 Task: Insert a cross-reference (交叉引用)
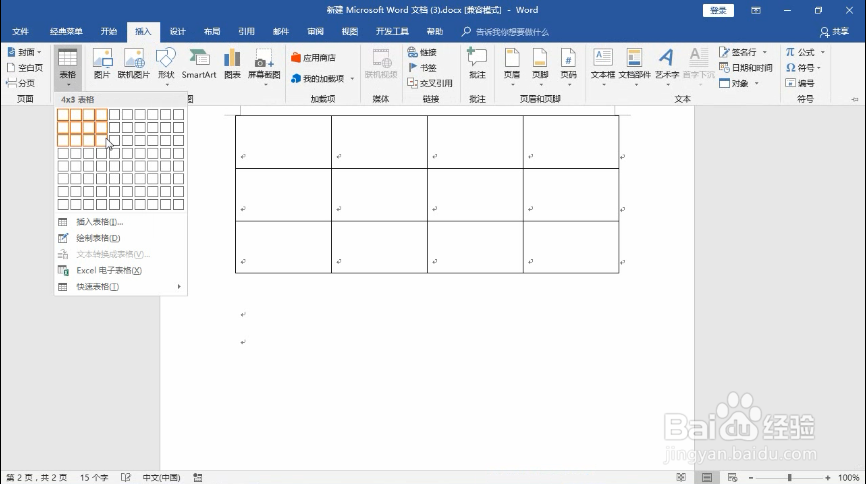point(430,83)
